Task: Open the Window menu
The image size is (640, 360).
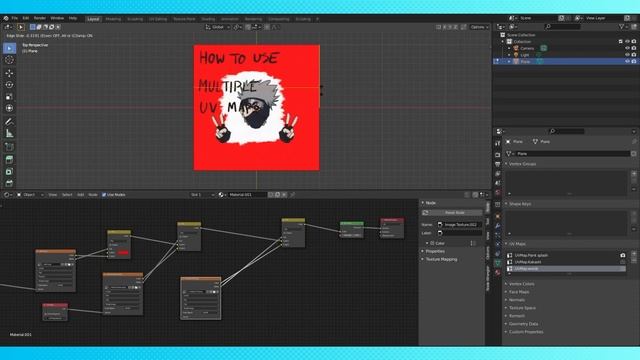Action: click(x=57, y=18)
